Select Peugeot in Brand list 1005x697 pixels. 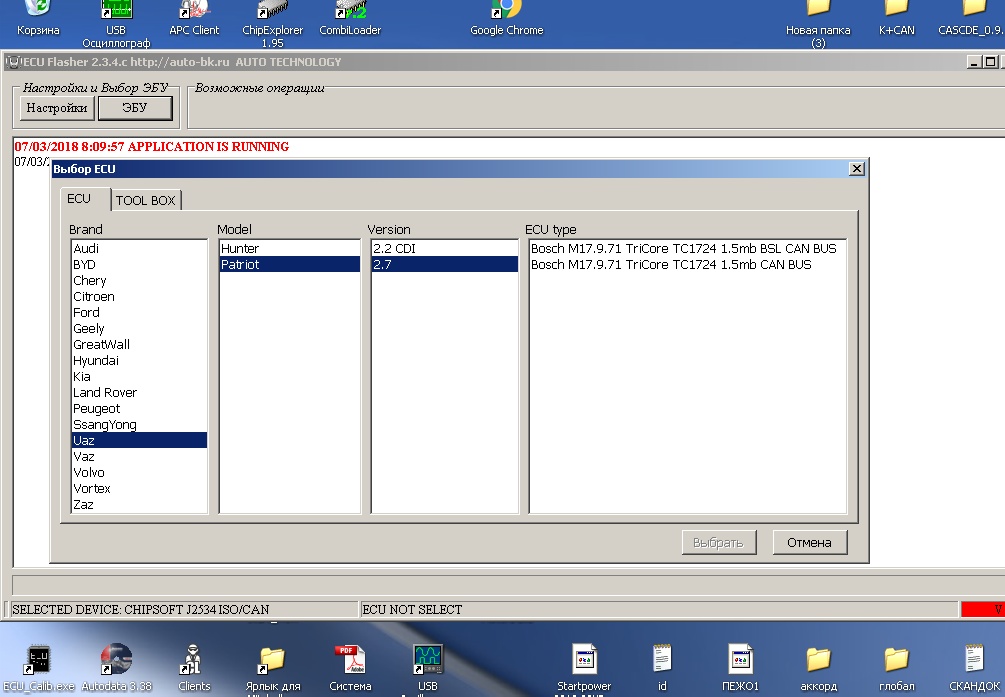click(139, 408)
